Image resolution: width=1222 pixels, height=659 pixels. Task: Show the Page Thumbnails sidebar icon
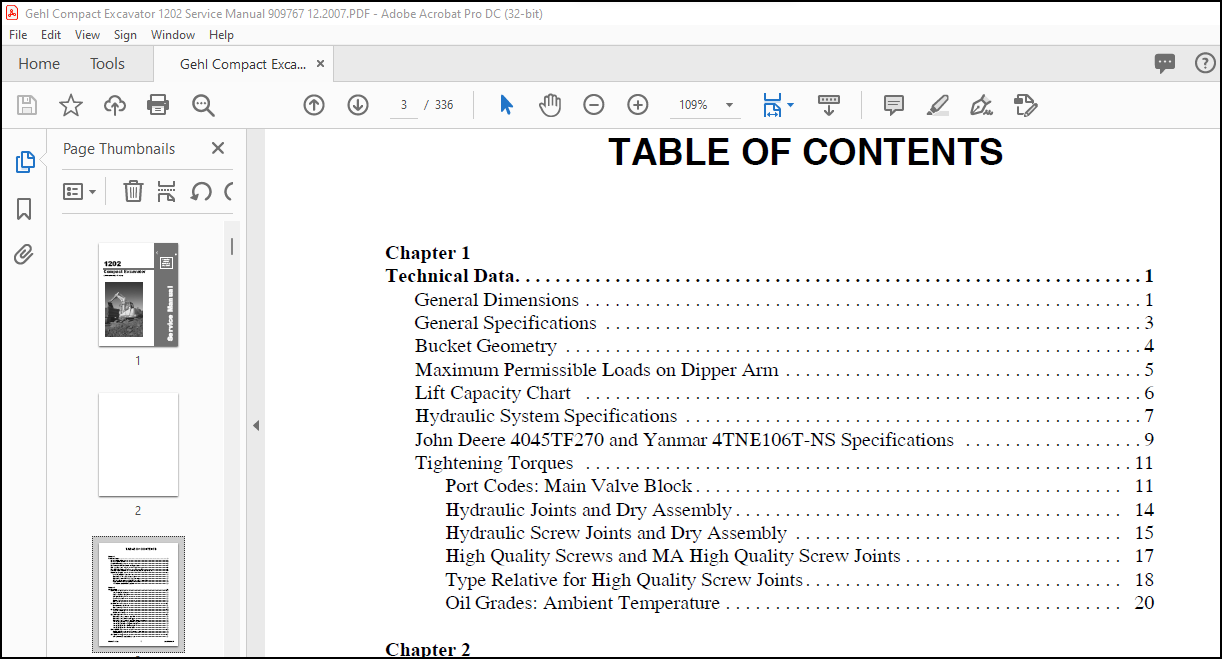pyautogui.click(x=25, y=162)
